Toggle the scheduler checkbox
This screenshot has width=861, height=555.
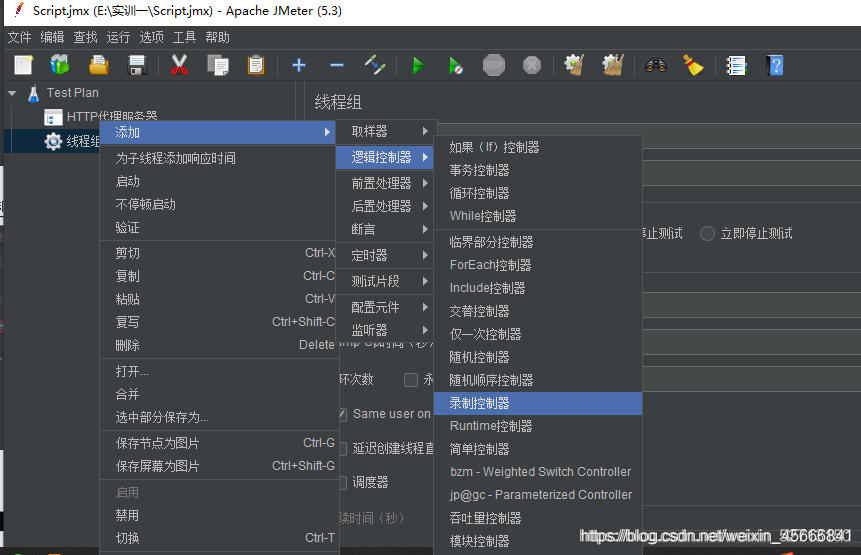(x=343, y=483)
